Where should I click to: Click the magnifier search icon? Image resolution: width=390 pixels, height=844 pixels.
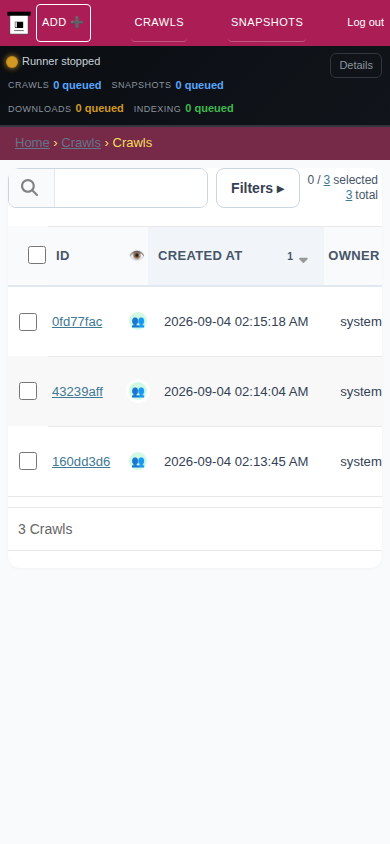click(30, 188)
